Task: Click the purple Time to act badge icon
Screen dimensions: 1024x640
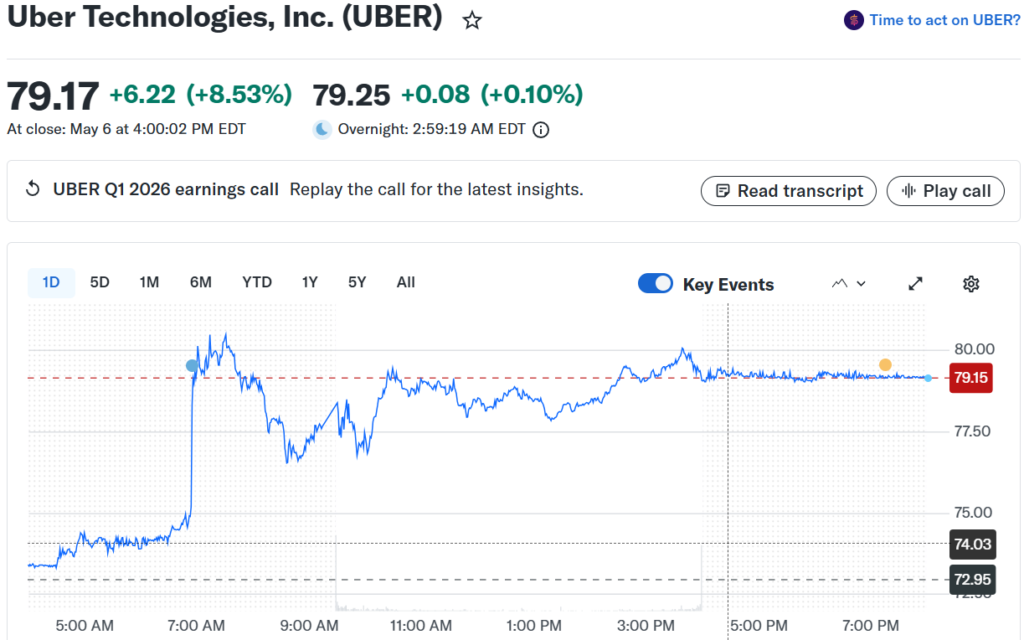Action: 854,20
